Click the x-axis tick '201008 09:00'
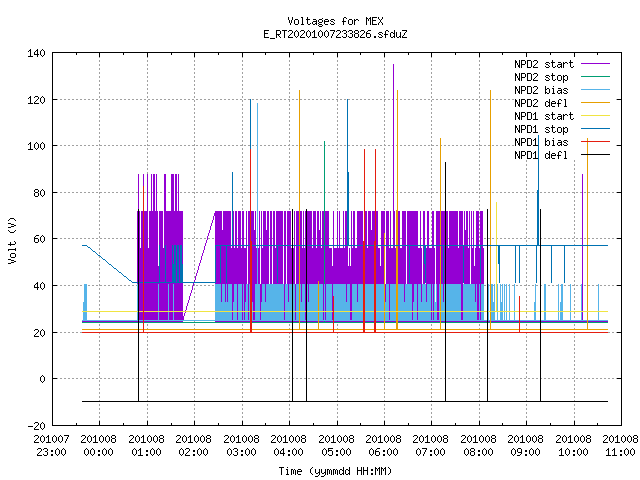Viewport: 640px width, 480px height. [525, 446]
